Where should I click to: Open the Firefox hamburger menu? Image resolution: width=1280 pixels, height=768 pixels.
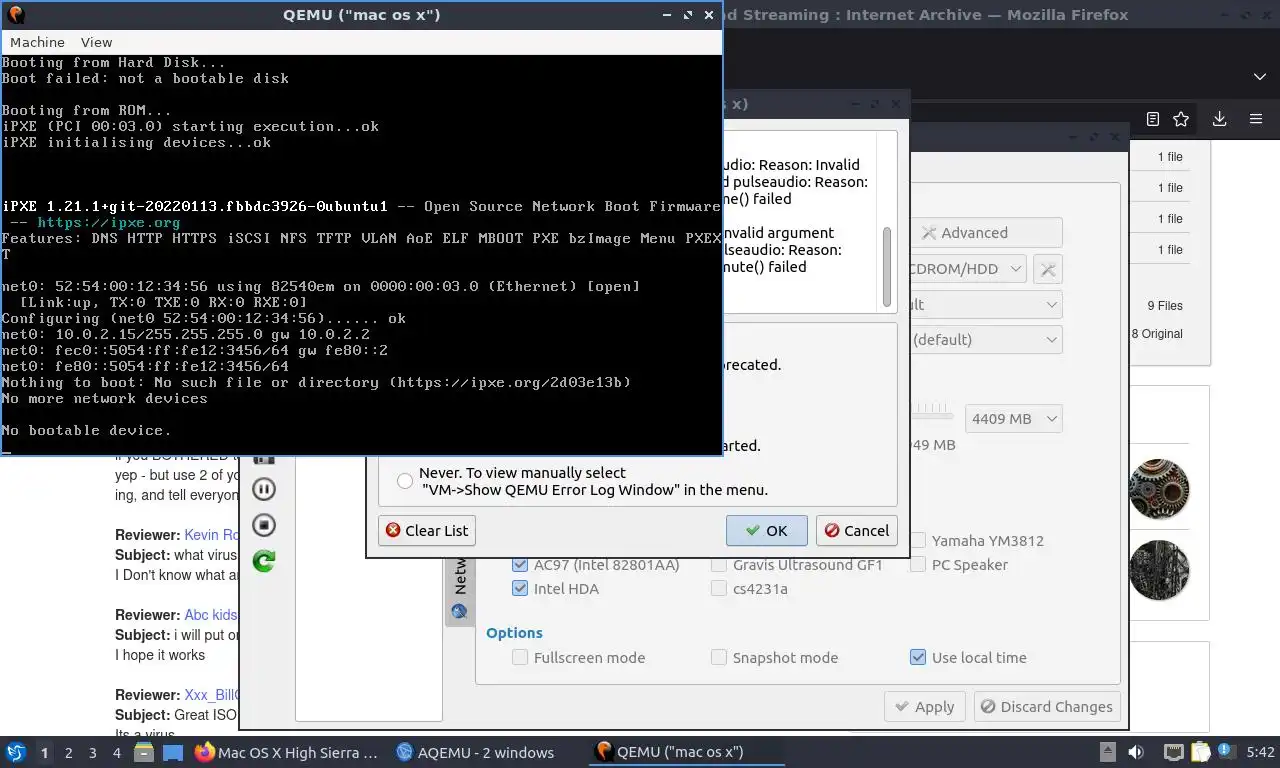(x=1256, y=119)
